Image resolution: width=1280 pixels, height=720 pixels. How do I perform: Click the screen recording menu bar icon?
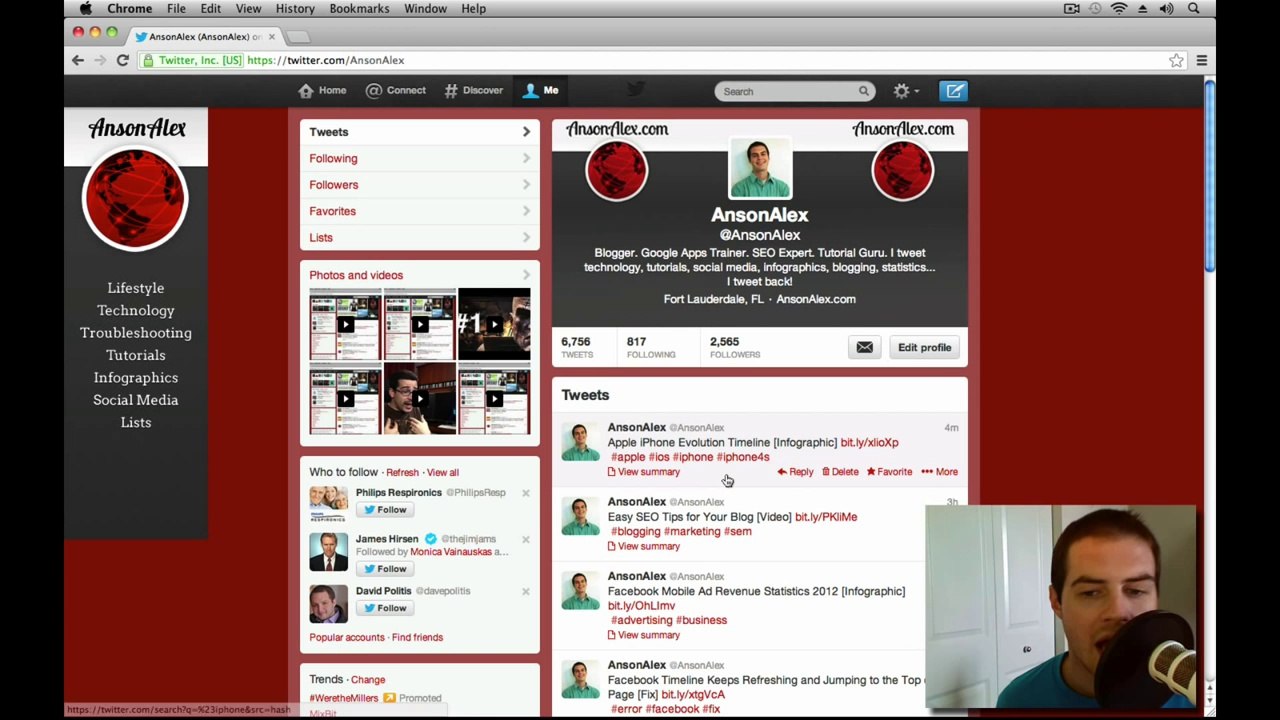click(x=1072, y=9)
